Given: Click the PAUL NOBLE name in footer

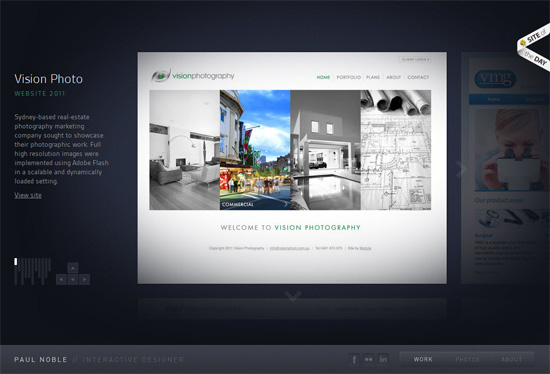Looking at the screenshot, I should pyautogui.click(x=41, y=360).
